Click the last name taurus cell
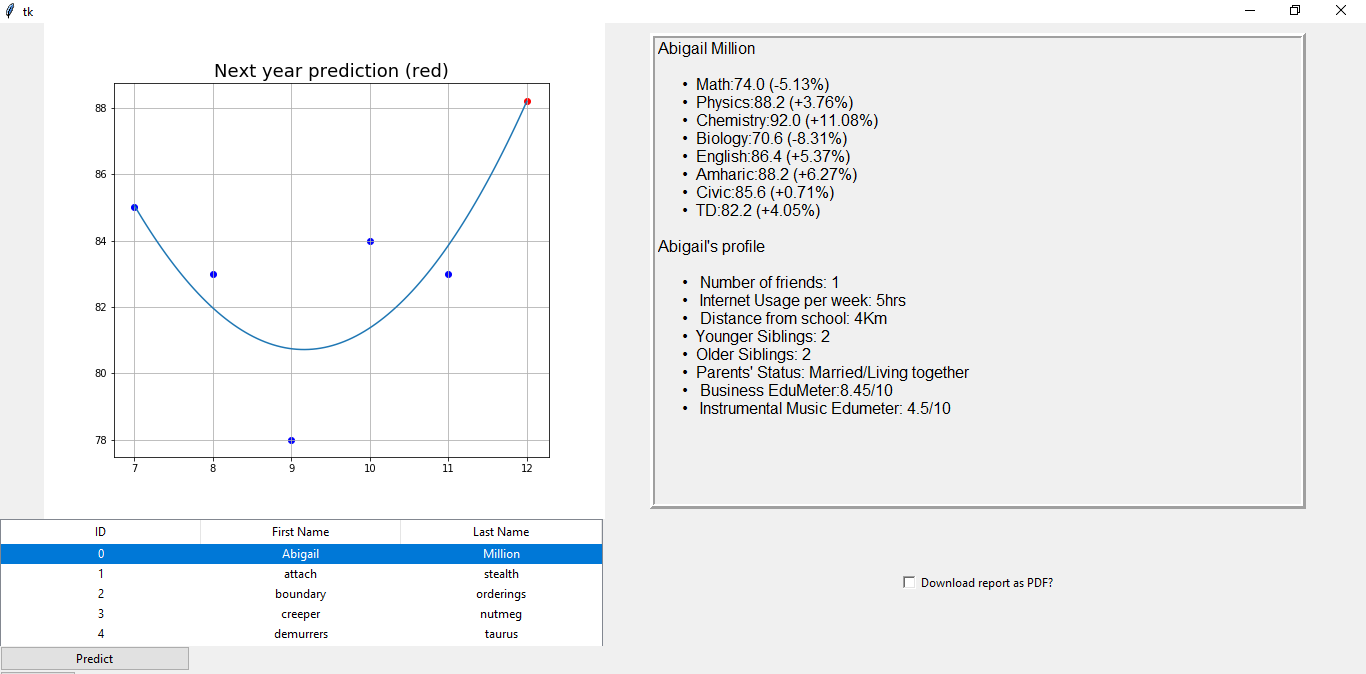The image size is (1366, 674). click(x=501, y=634)
